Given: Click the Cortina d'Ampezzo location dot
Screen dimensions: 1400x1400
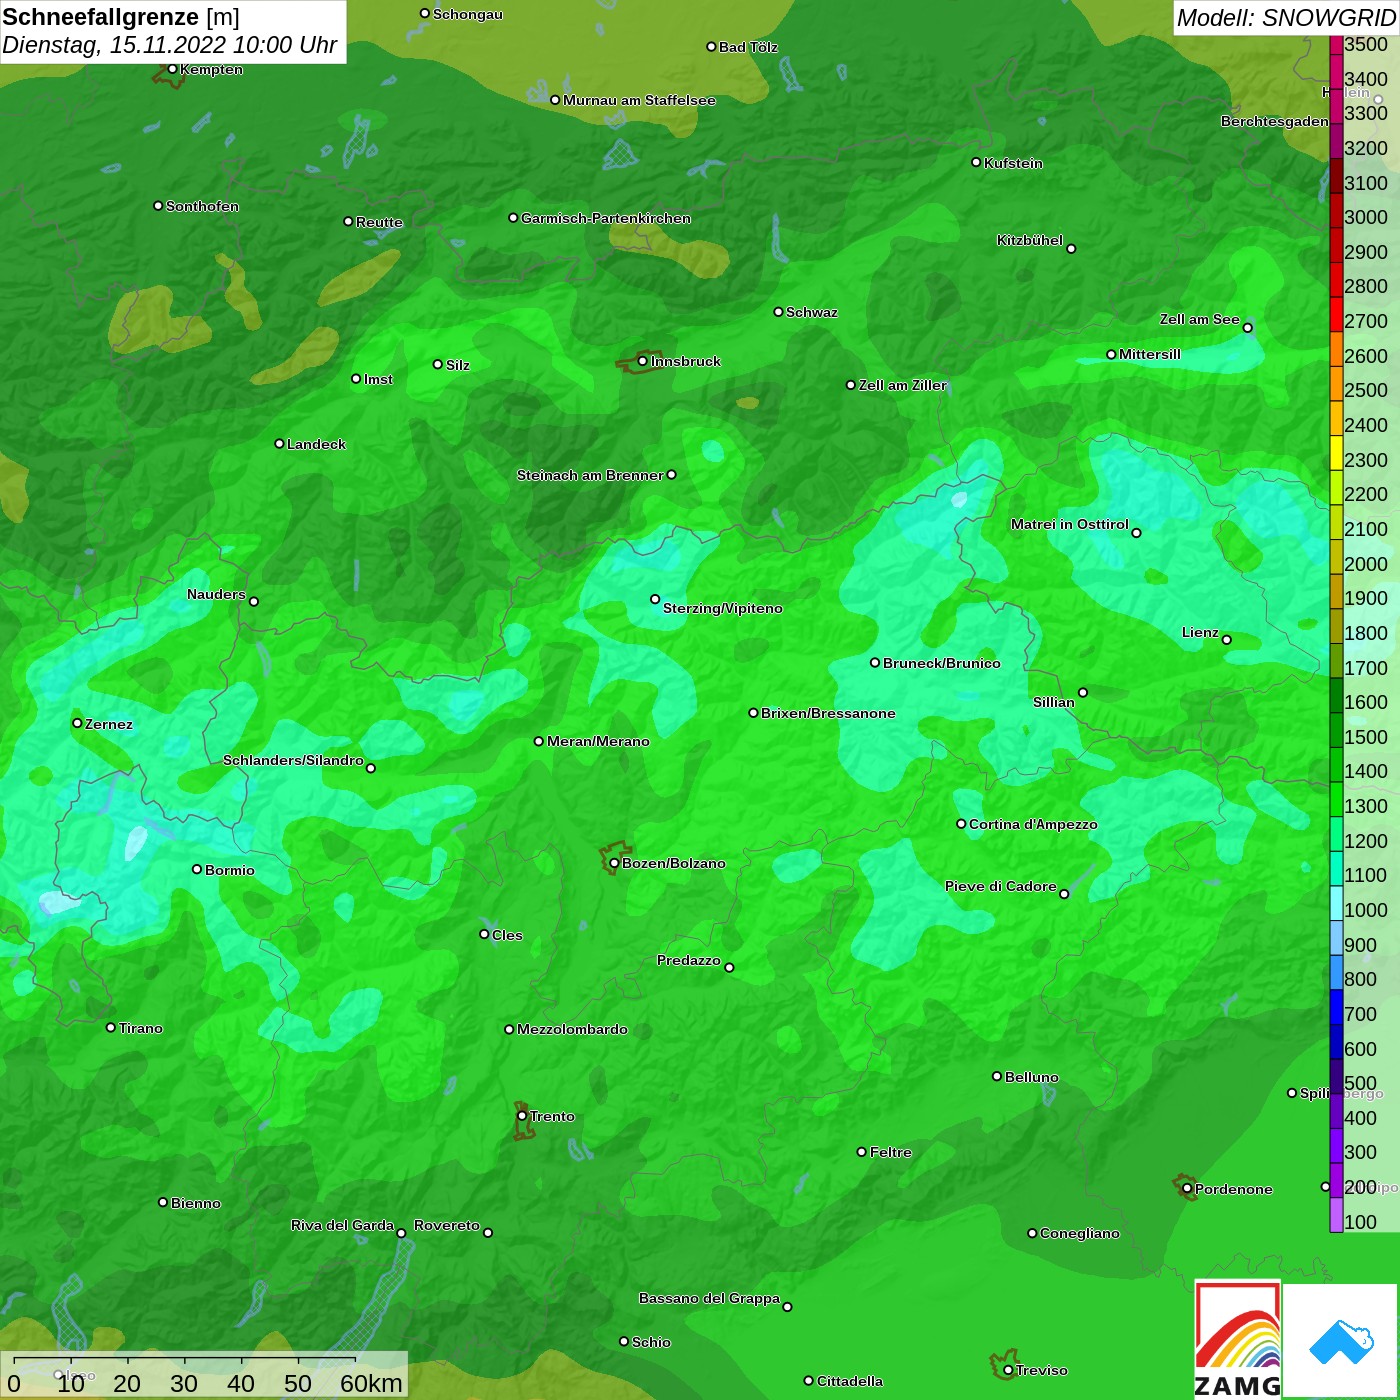Looking at the screenshot, I should pos(961,824).
